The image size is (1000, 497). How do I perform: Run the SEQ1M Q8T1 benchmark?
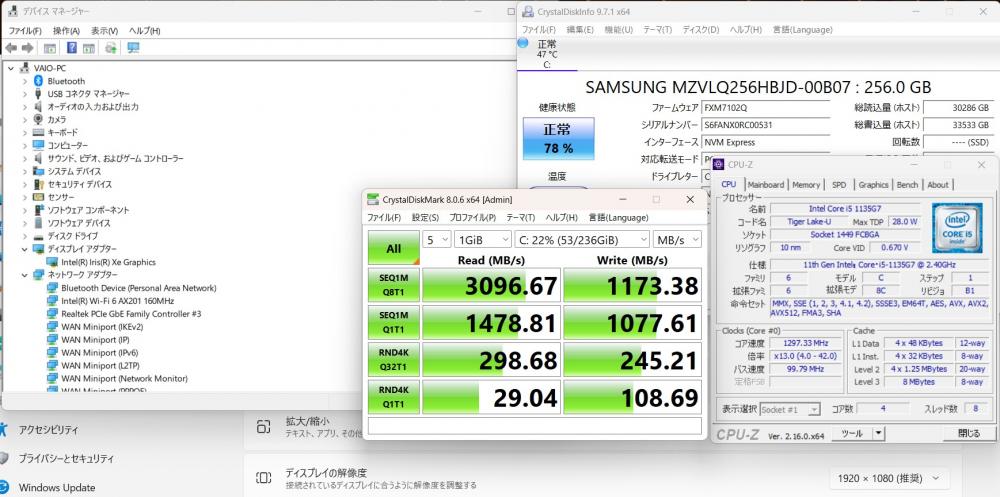[x=394, y=285]
